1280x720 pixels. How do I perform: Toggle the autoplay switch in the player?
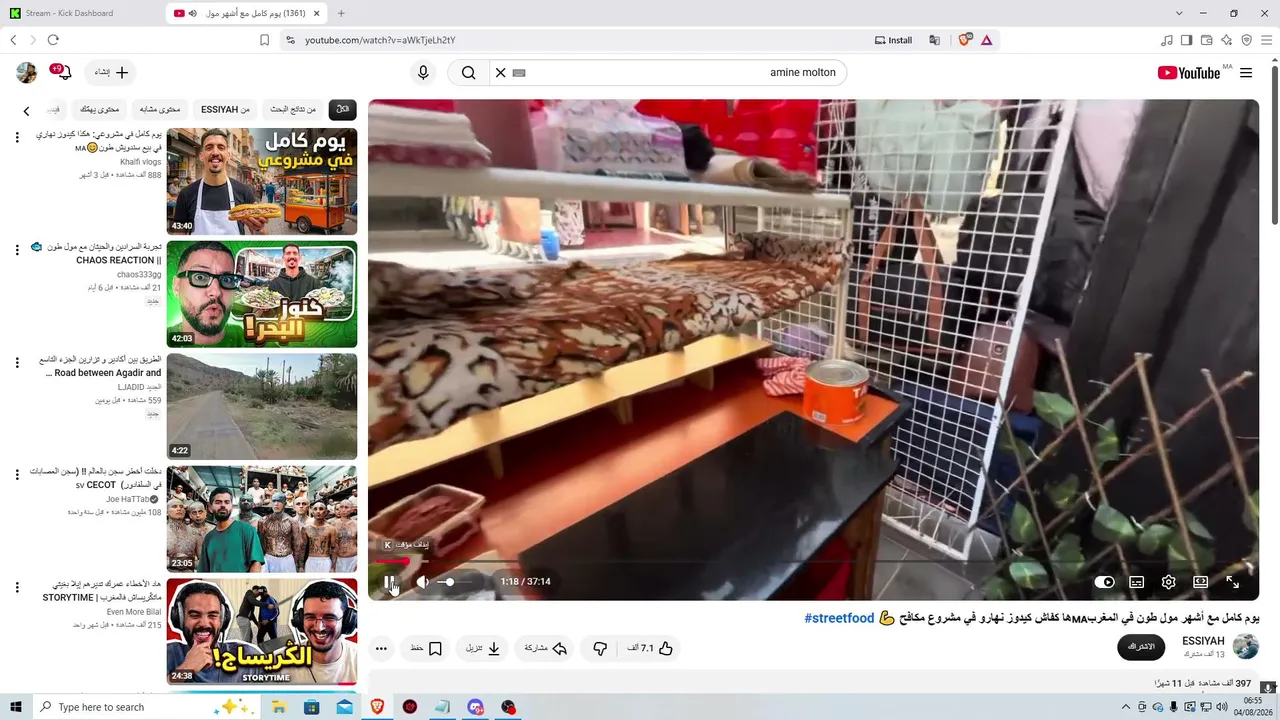point(1104,582)
